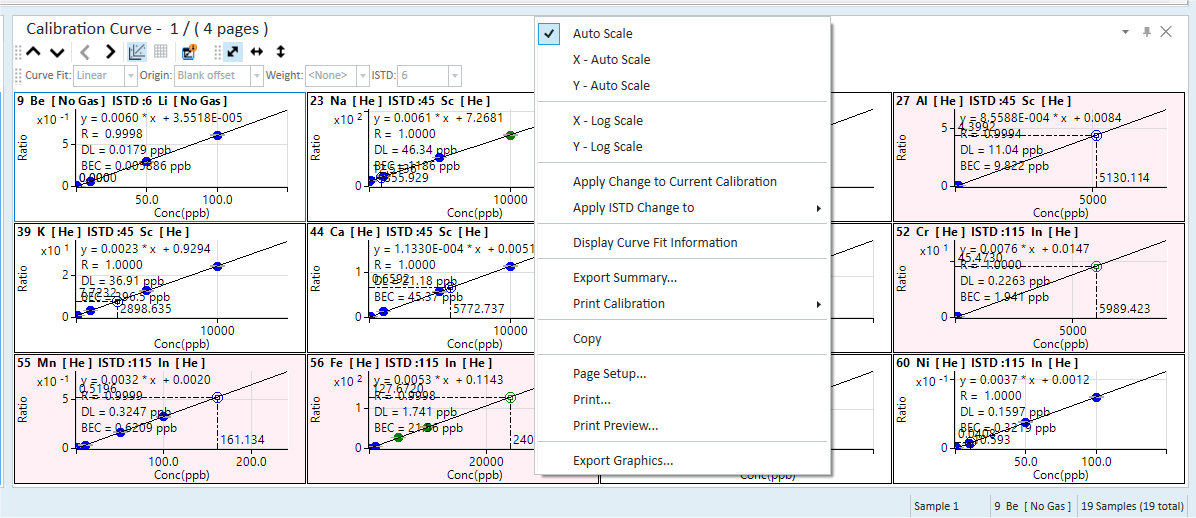The height and width of the screenshot is (518, 1196).
Task: Click the edit calibration warning icon
Action: [x=190, y=52]
